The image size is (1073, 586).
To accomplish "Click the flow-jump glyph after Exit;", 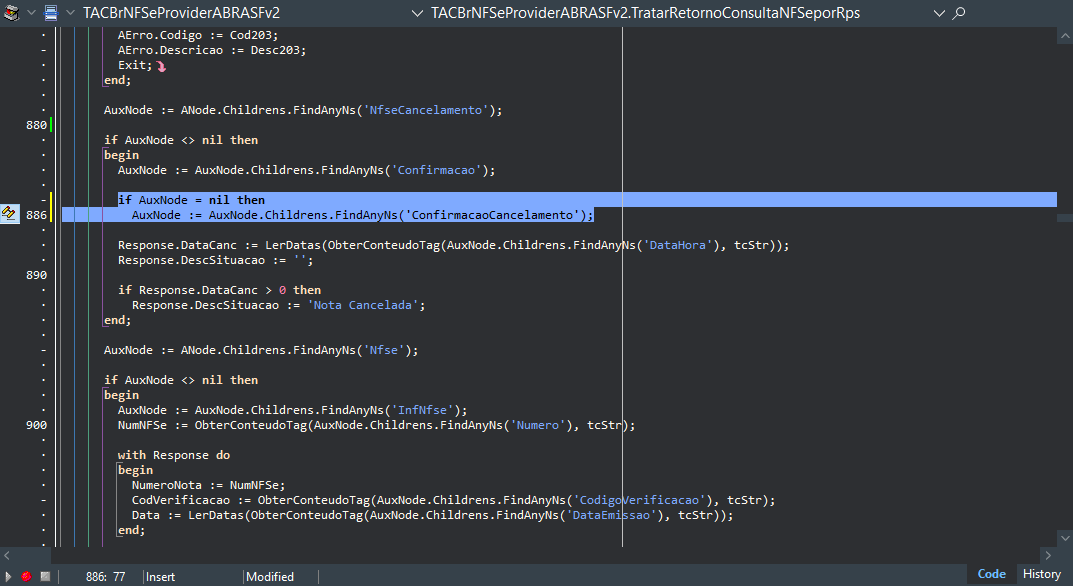I will (x=161, y=66).
